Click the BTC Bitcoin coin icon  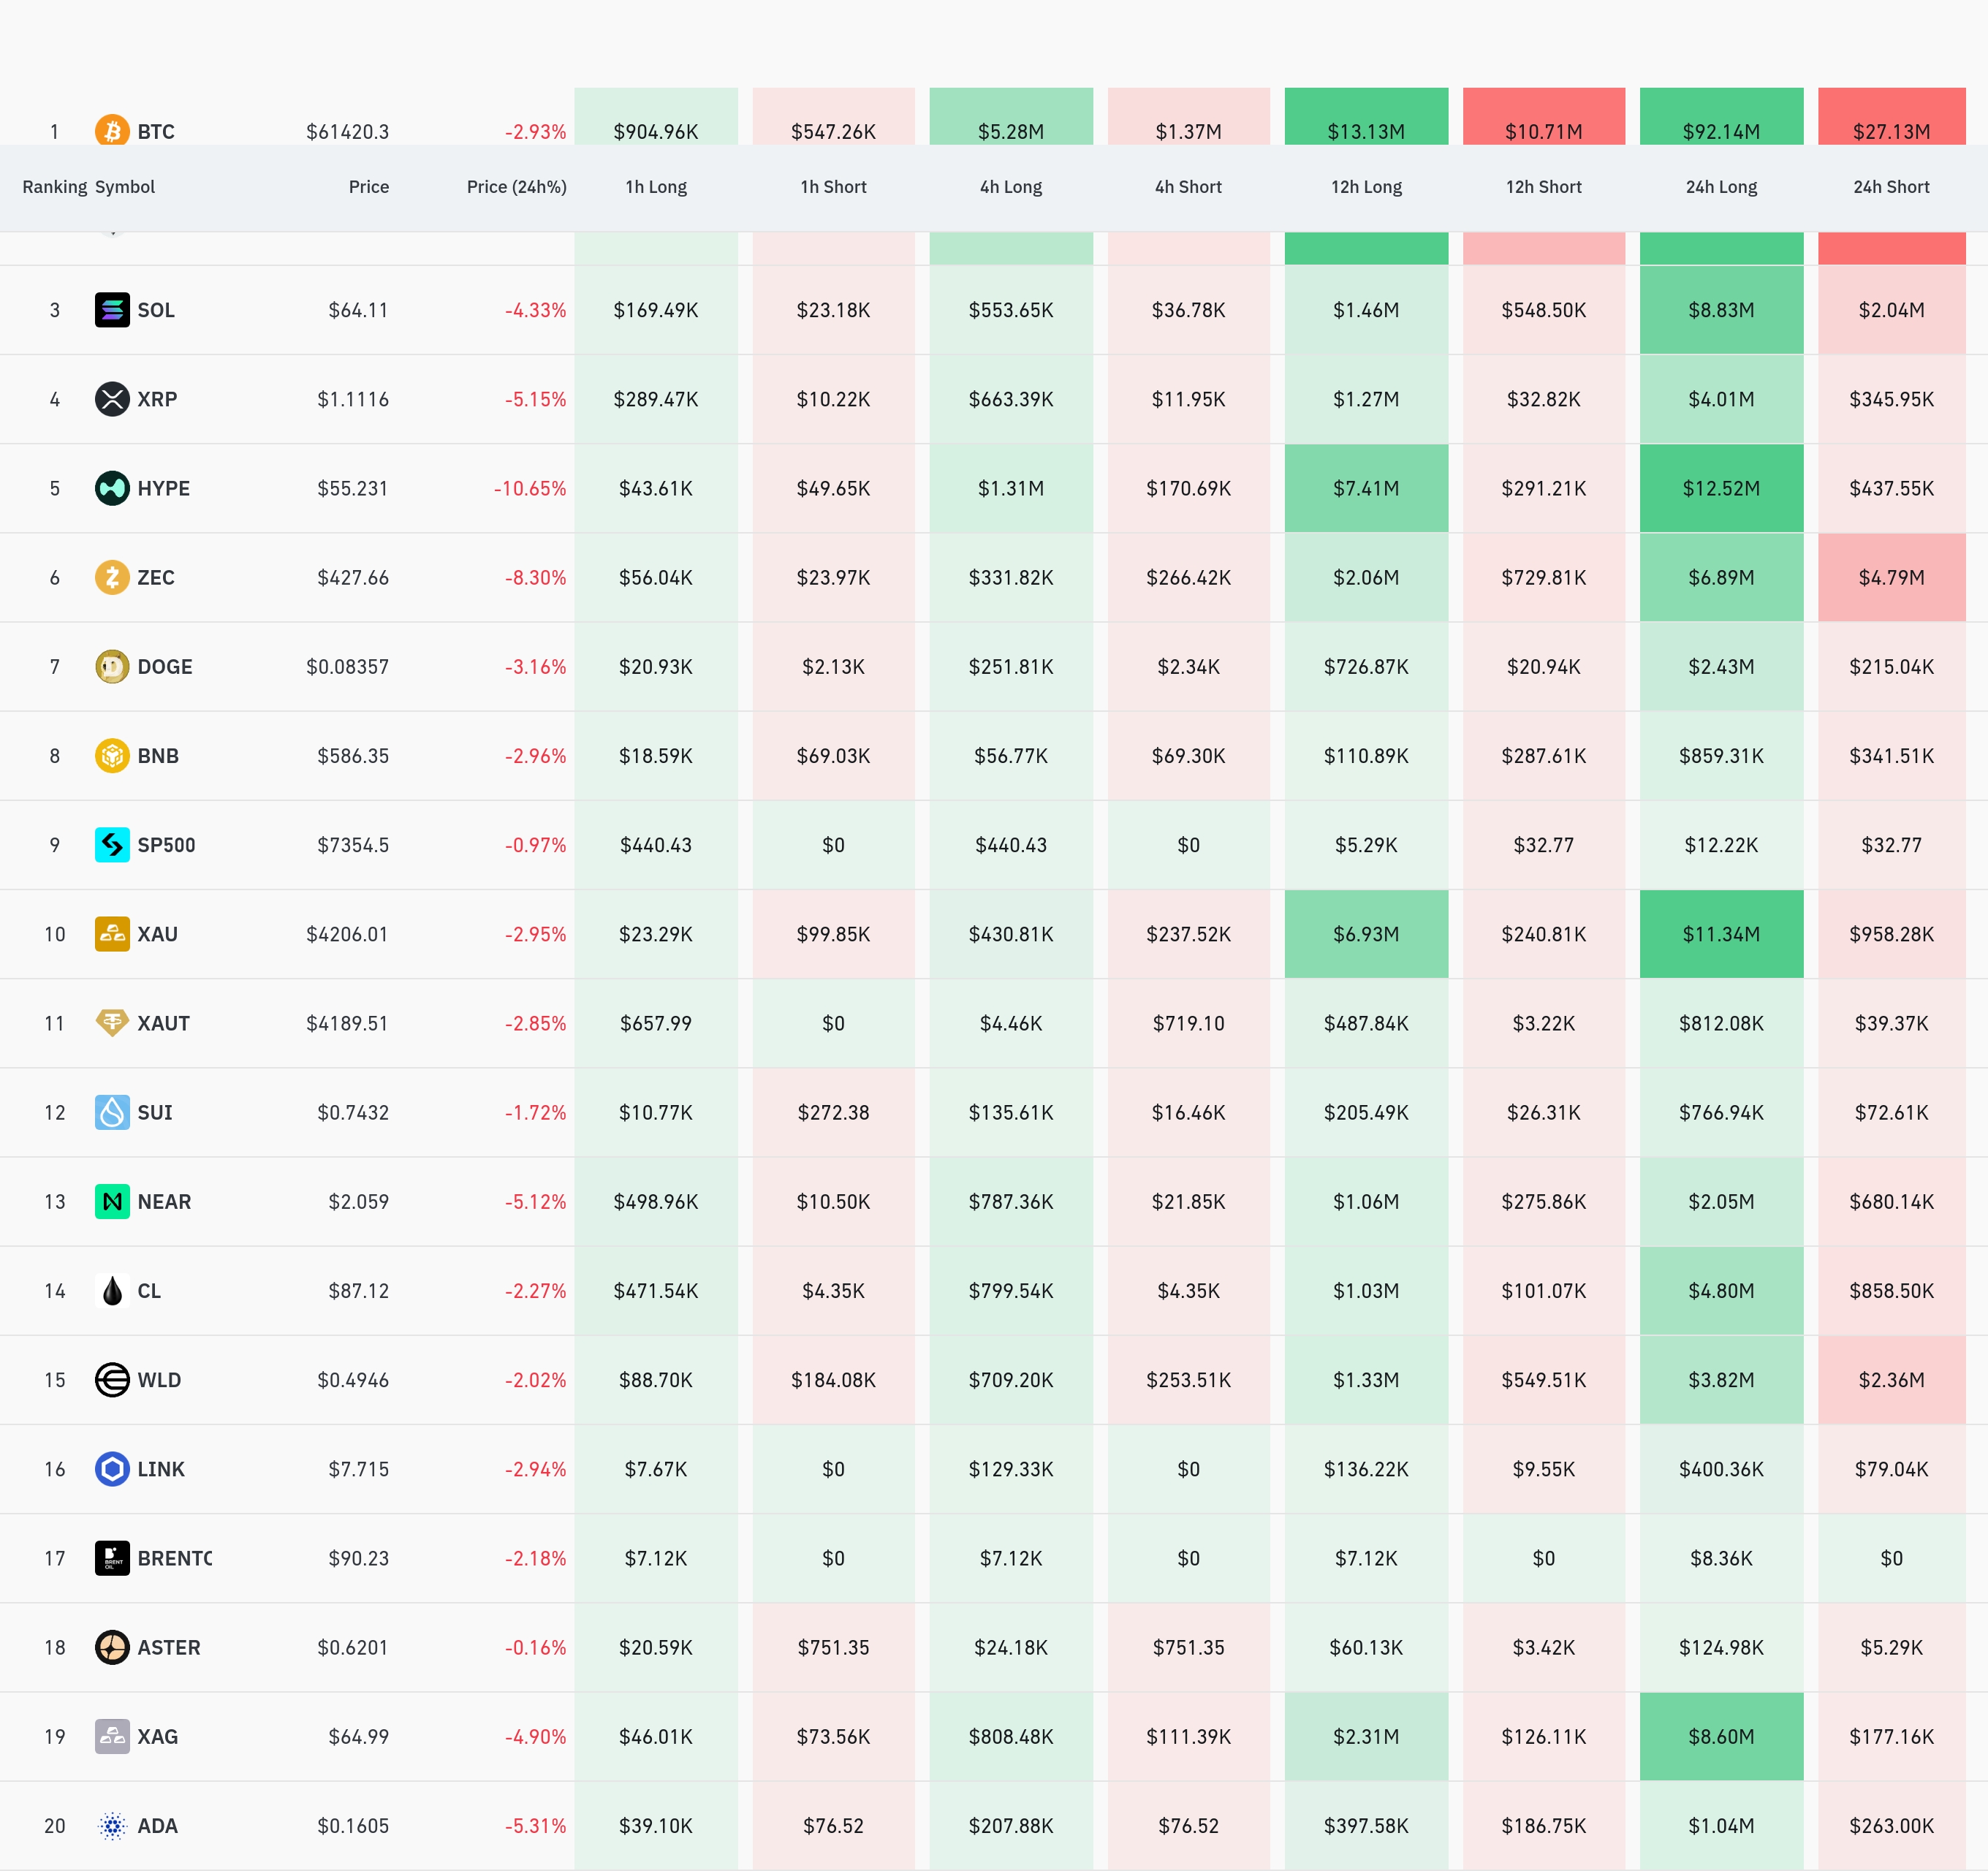(x=112, y=130)
